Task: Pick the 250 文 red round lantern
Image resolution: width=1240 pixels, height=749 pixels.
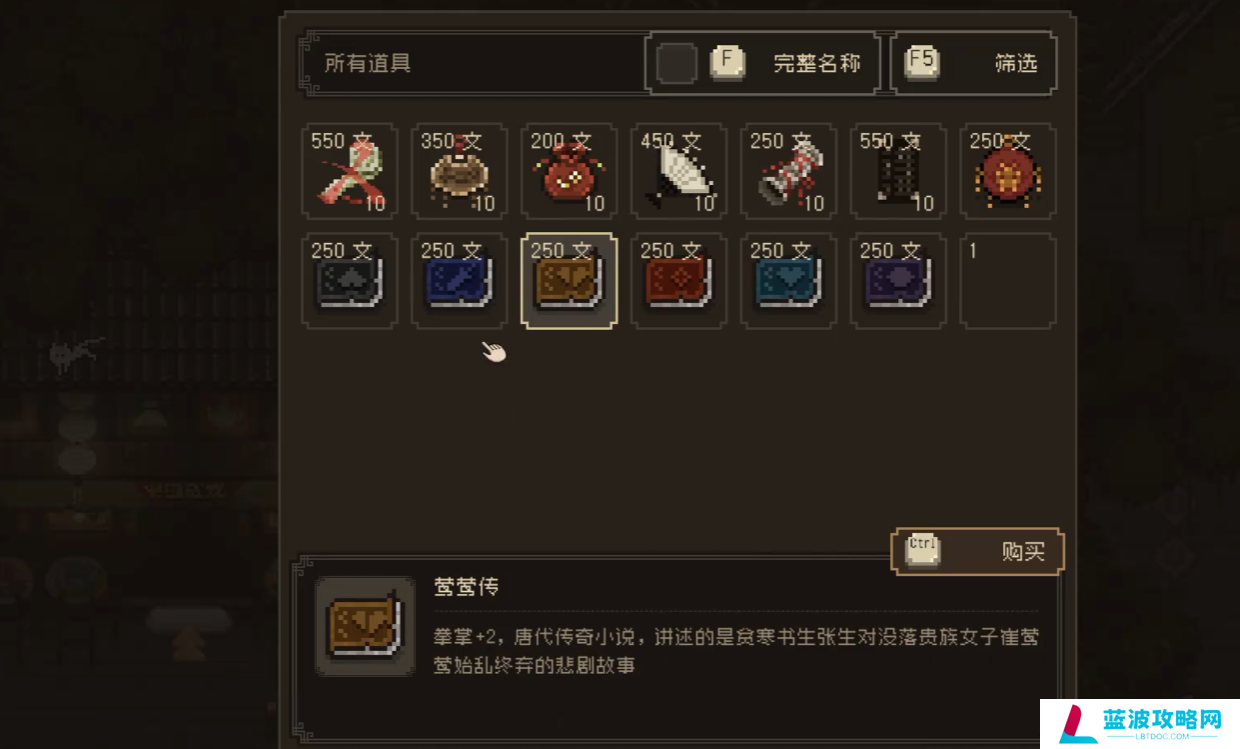Action: tap(1008, 171)
